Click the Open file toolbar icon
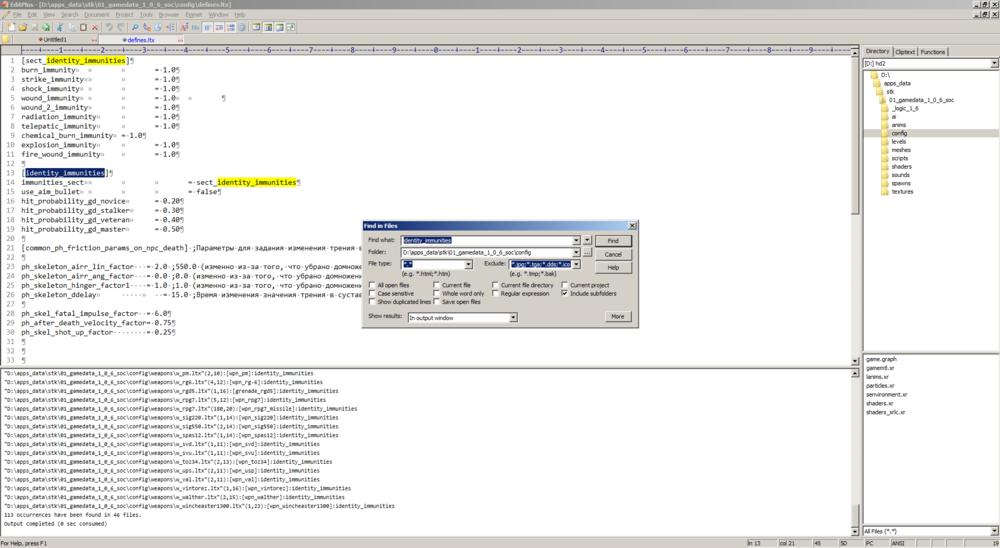1000x548 pixels. pos(21,27)
